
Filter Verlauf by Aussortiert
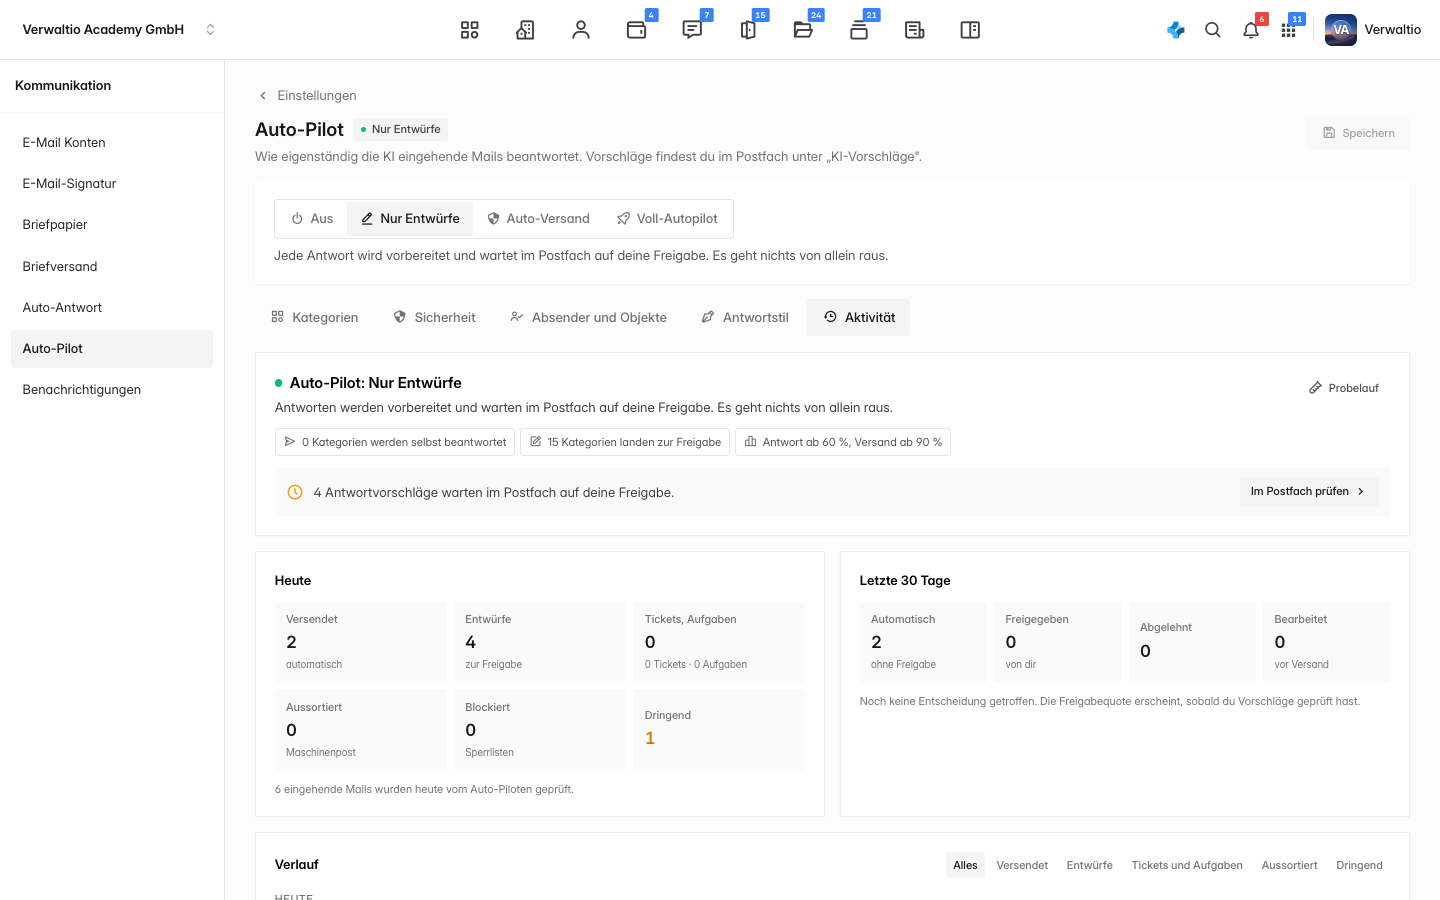pos(1290,865)
